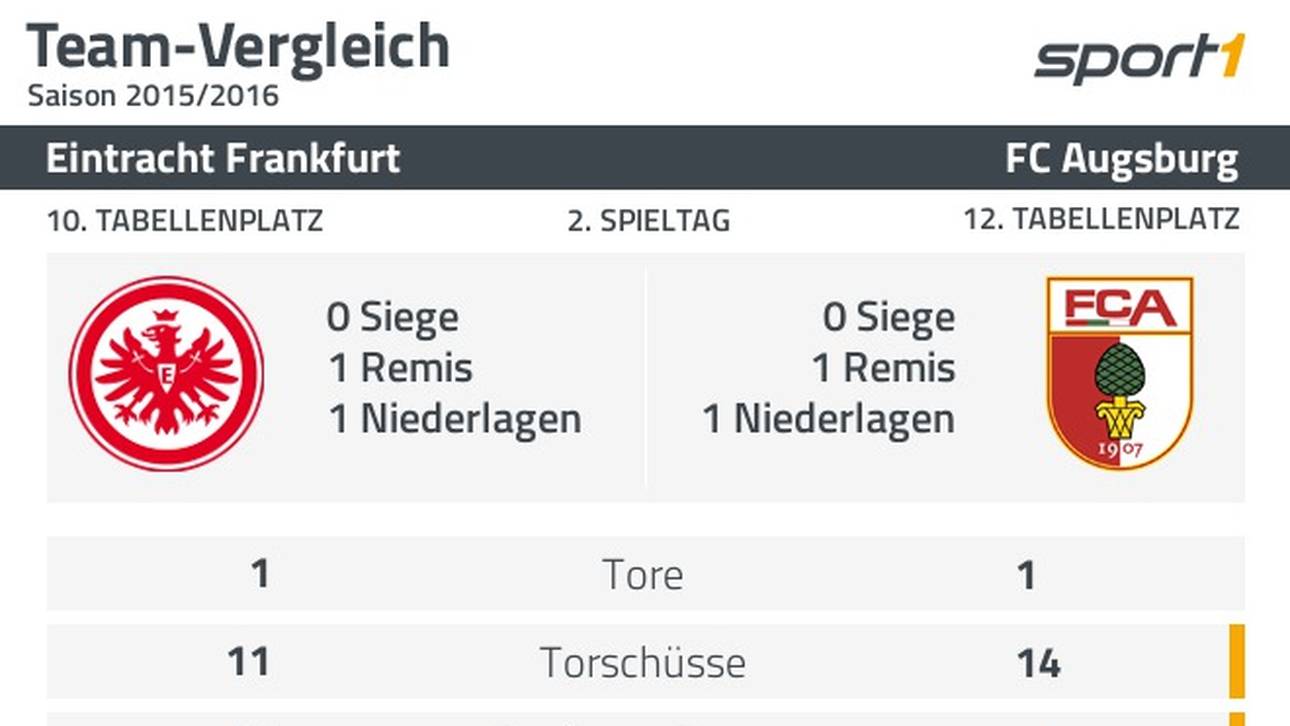Open the sport1 logo

[1140, 59]
